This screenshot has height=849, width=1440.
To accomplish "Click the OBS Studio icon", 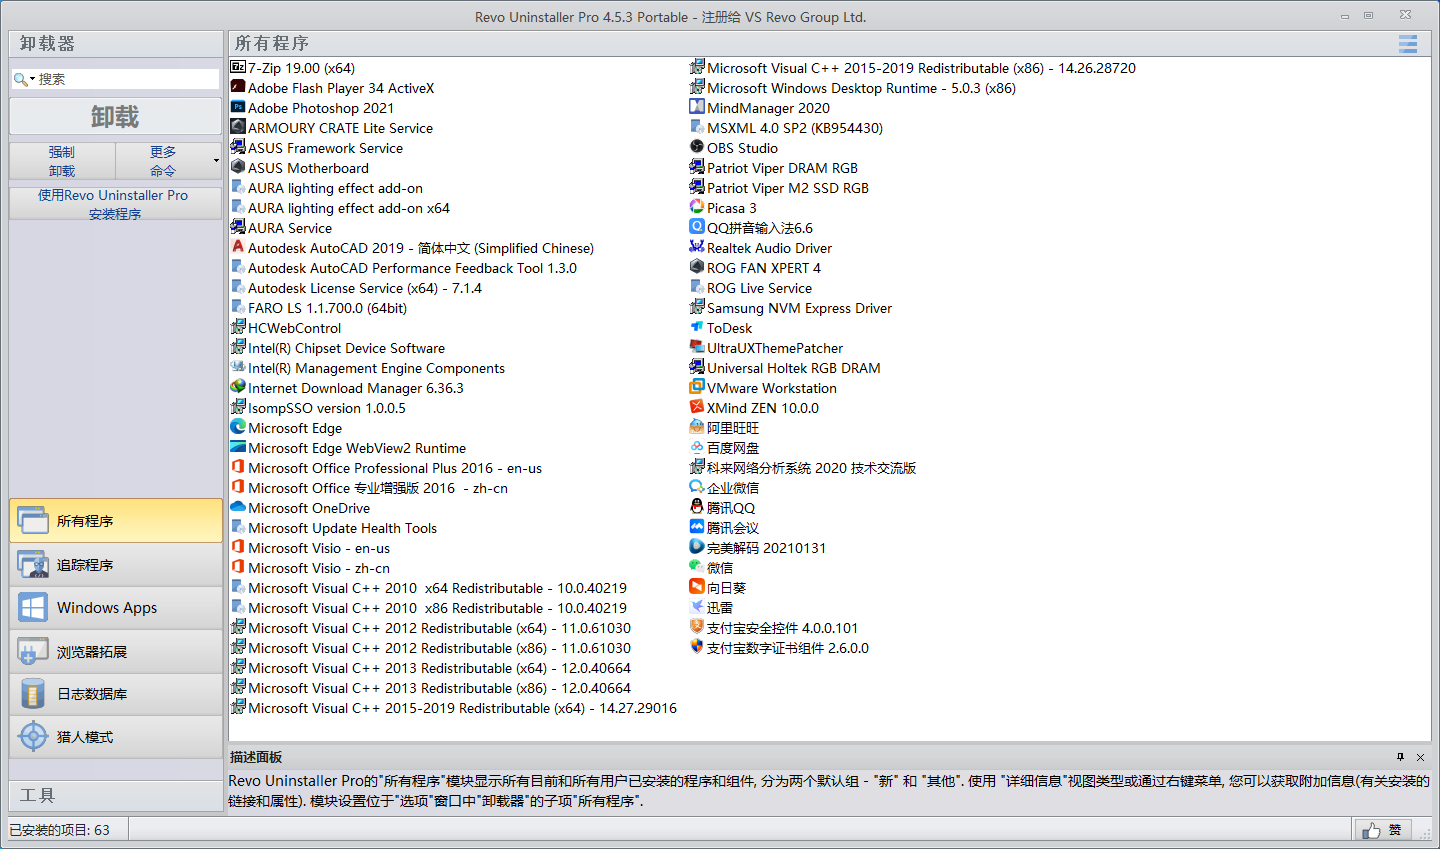I will click(x=697, y=147).
